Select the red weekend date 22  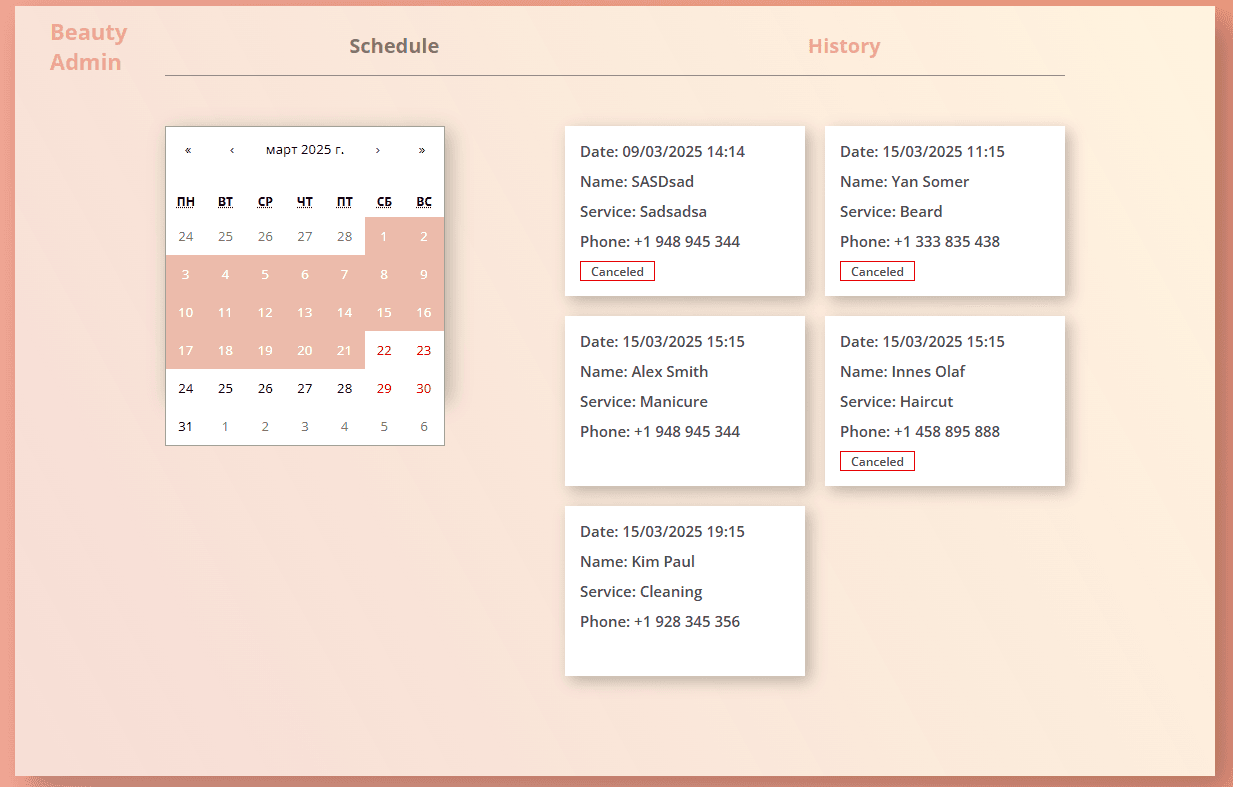pyautogui.click(x=384, y=350)
